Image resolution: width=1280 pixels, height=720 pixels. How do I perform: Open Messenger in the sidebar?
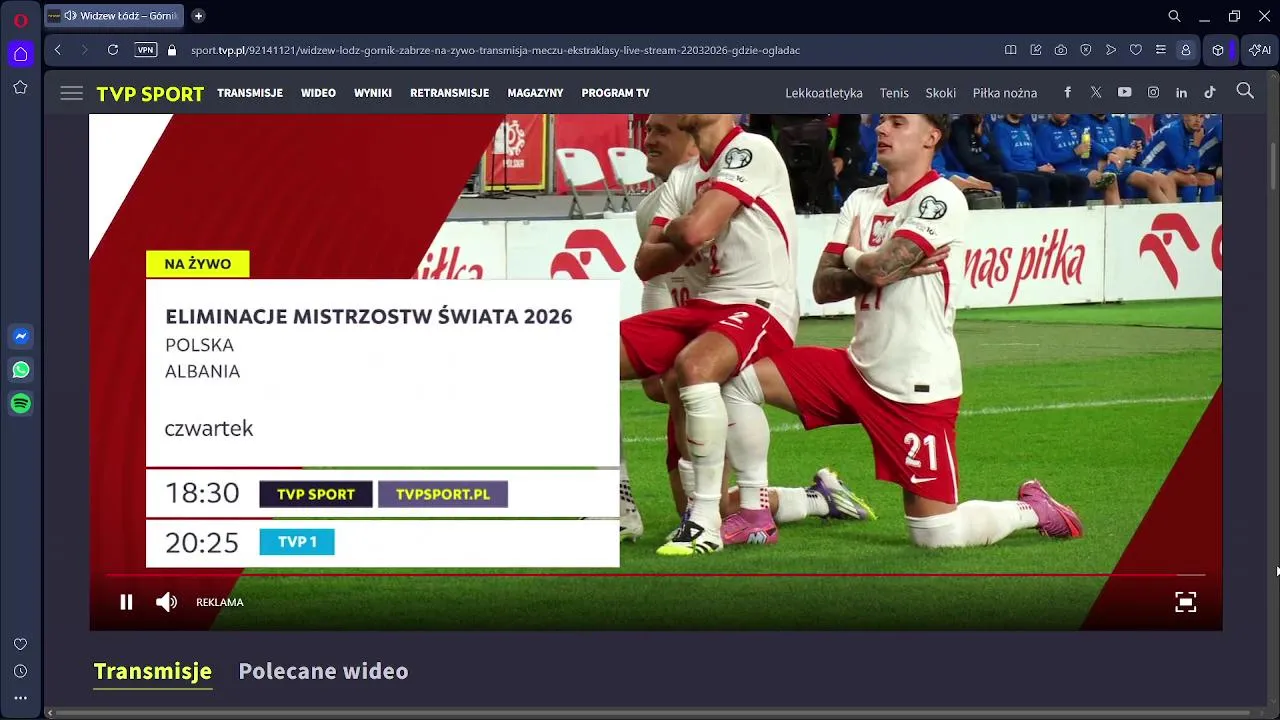(x=20, y=337)
